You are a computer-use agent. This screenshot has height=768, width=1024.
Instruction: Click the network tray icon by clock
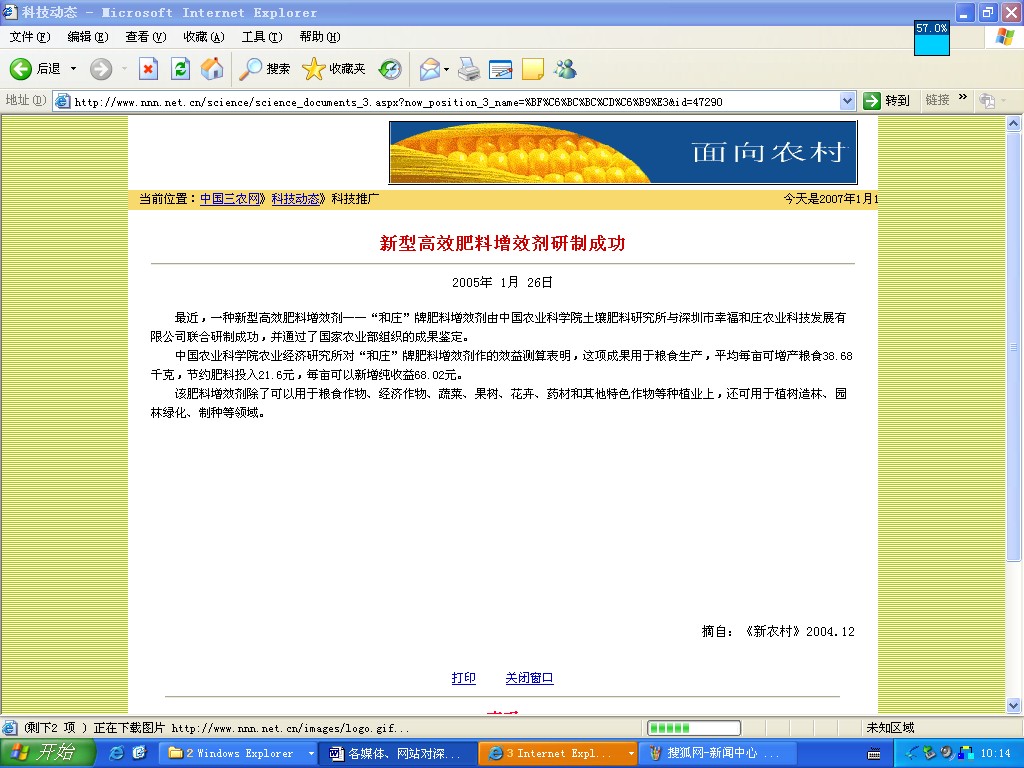pyautogui.click(x=967, y=754)
